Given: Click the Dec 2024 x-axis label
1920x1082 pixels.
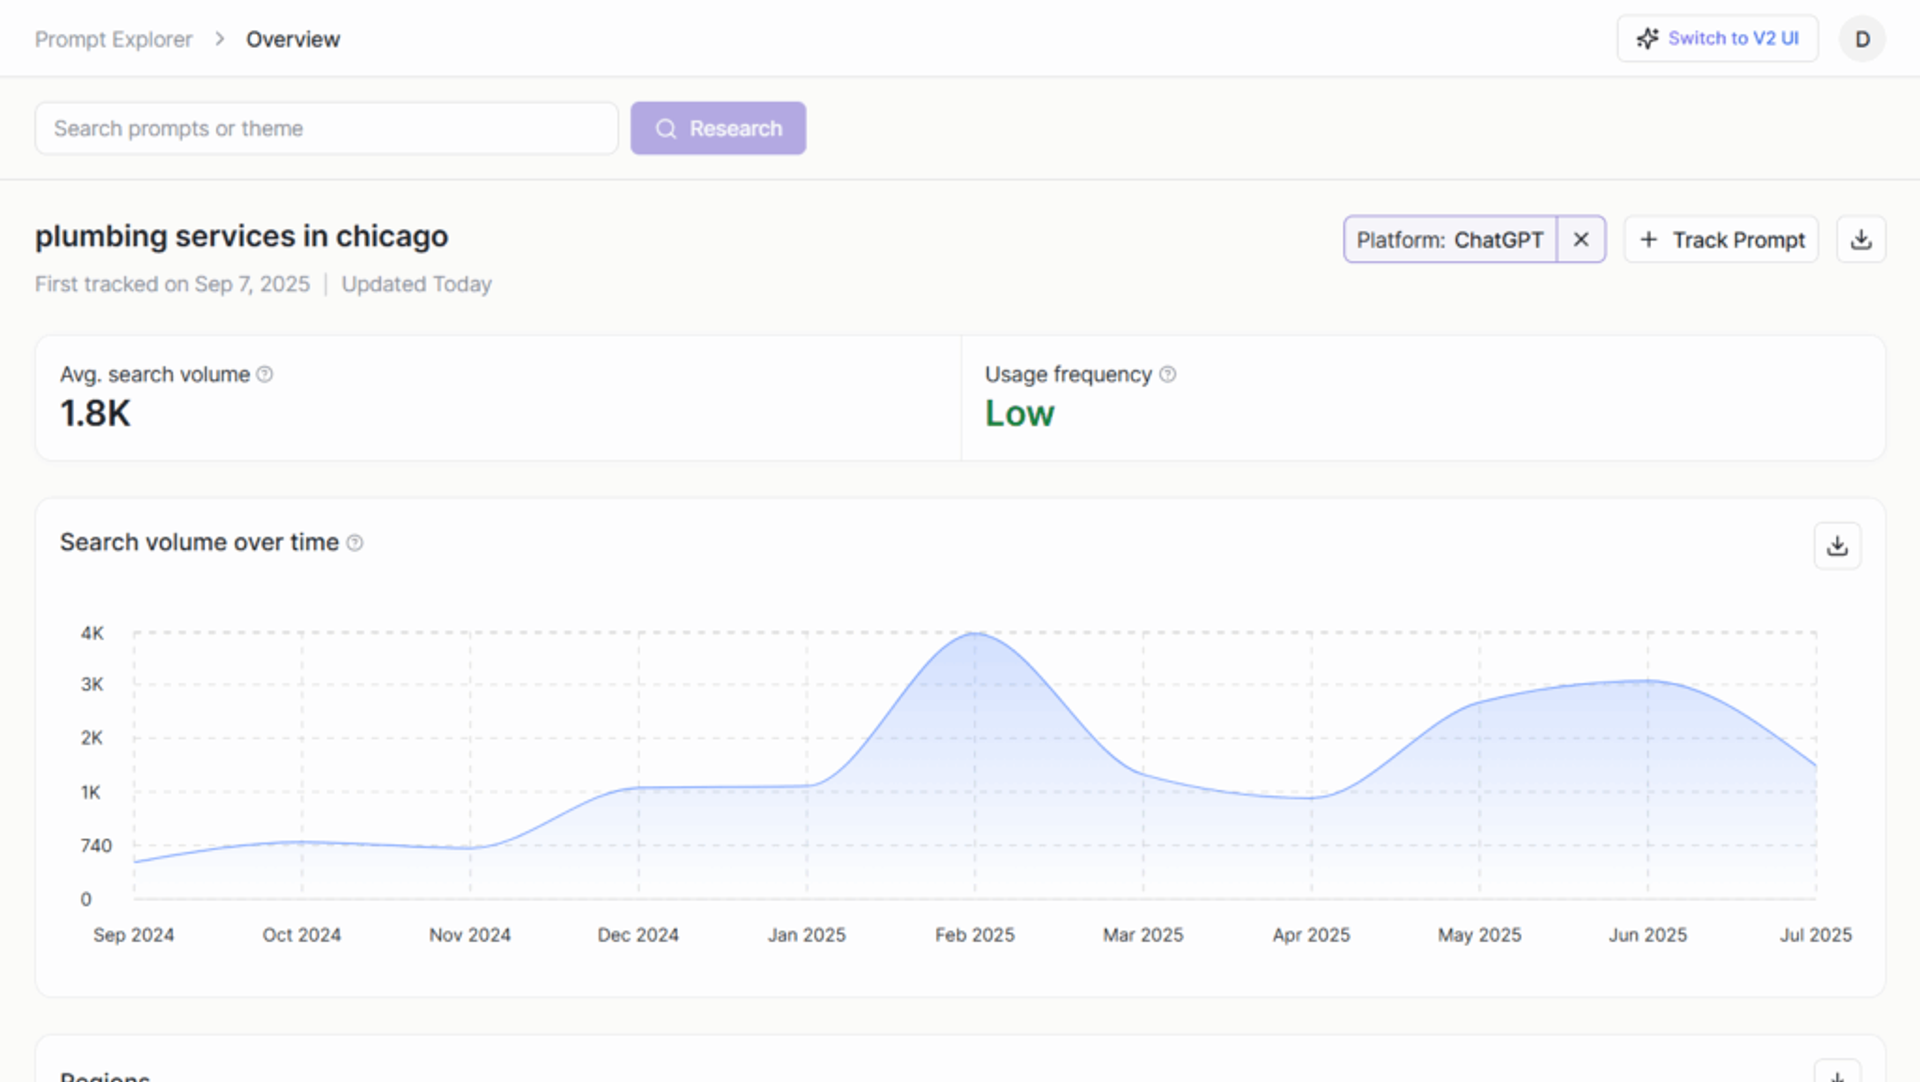Looking at the screenshot, I should coord(638,935).
